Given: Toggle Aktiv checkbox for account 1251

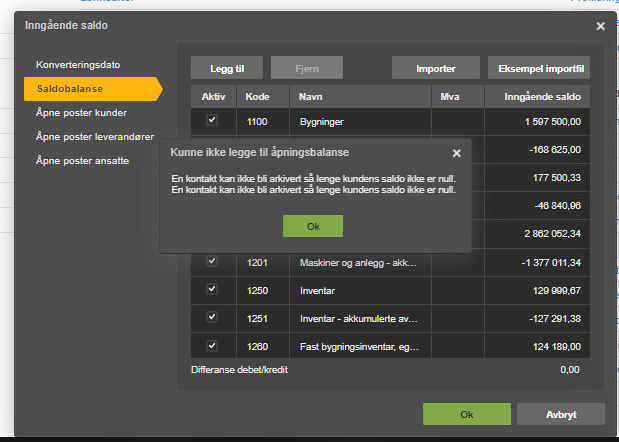Looking at the screenshot, I should click(211, 317).
